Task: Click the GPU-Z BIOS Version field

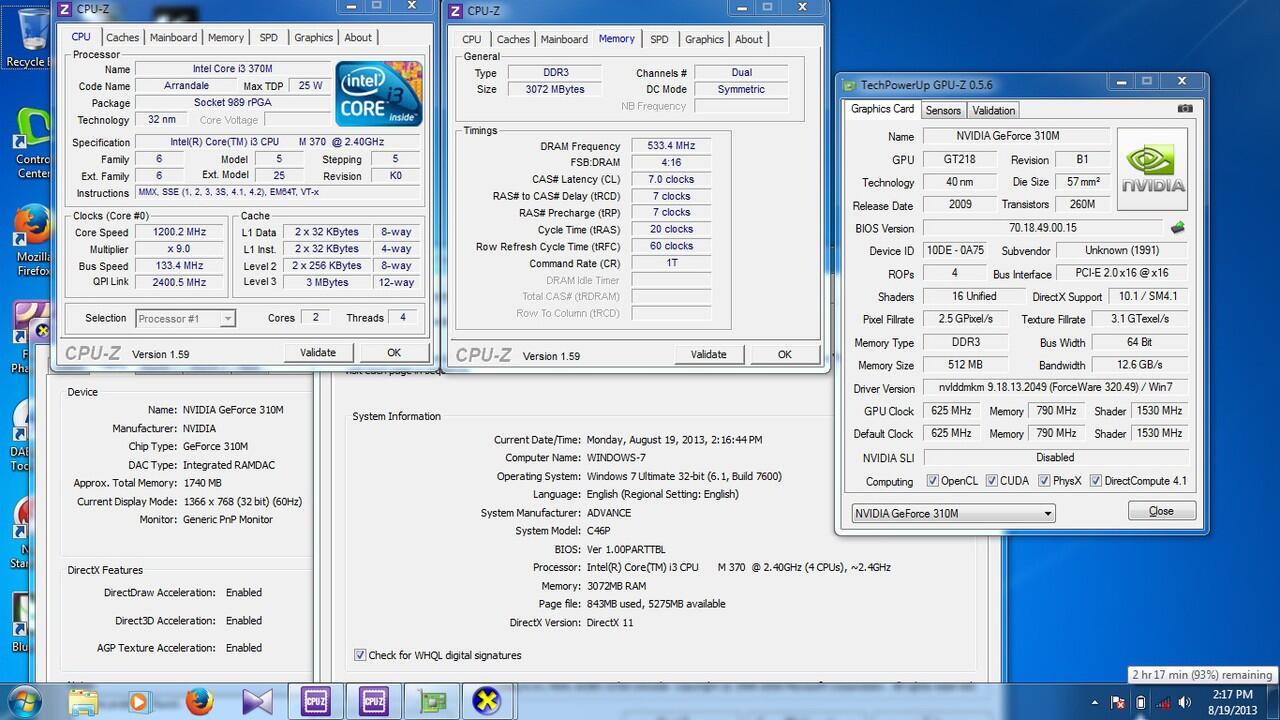Action: click(x=1043, y=228)
